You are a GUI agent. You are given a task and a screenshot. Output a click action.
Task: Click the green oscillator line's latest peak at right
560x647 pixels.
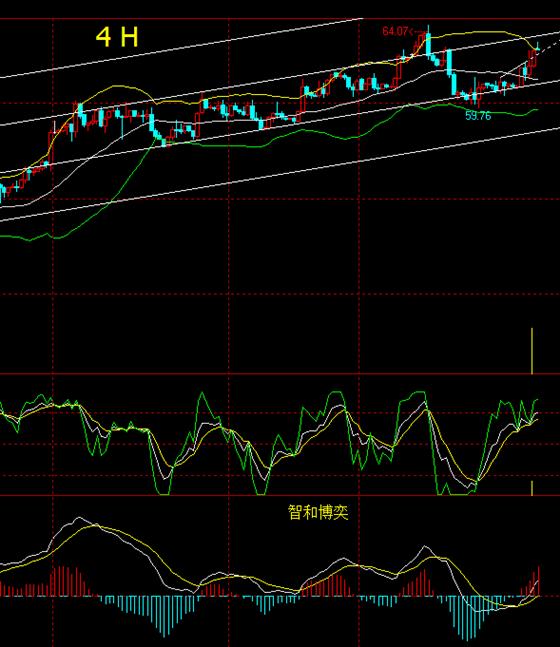coord(536,400)
